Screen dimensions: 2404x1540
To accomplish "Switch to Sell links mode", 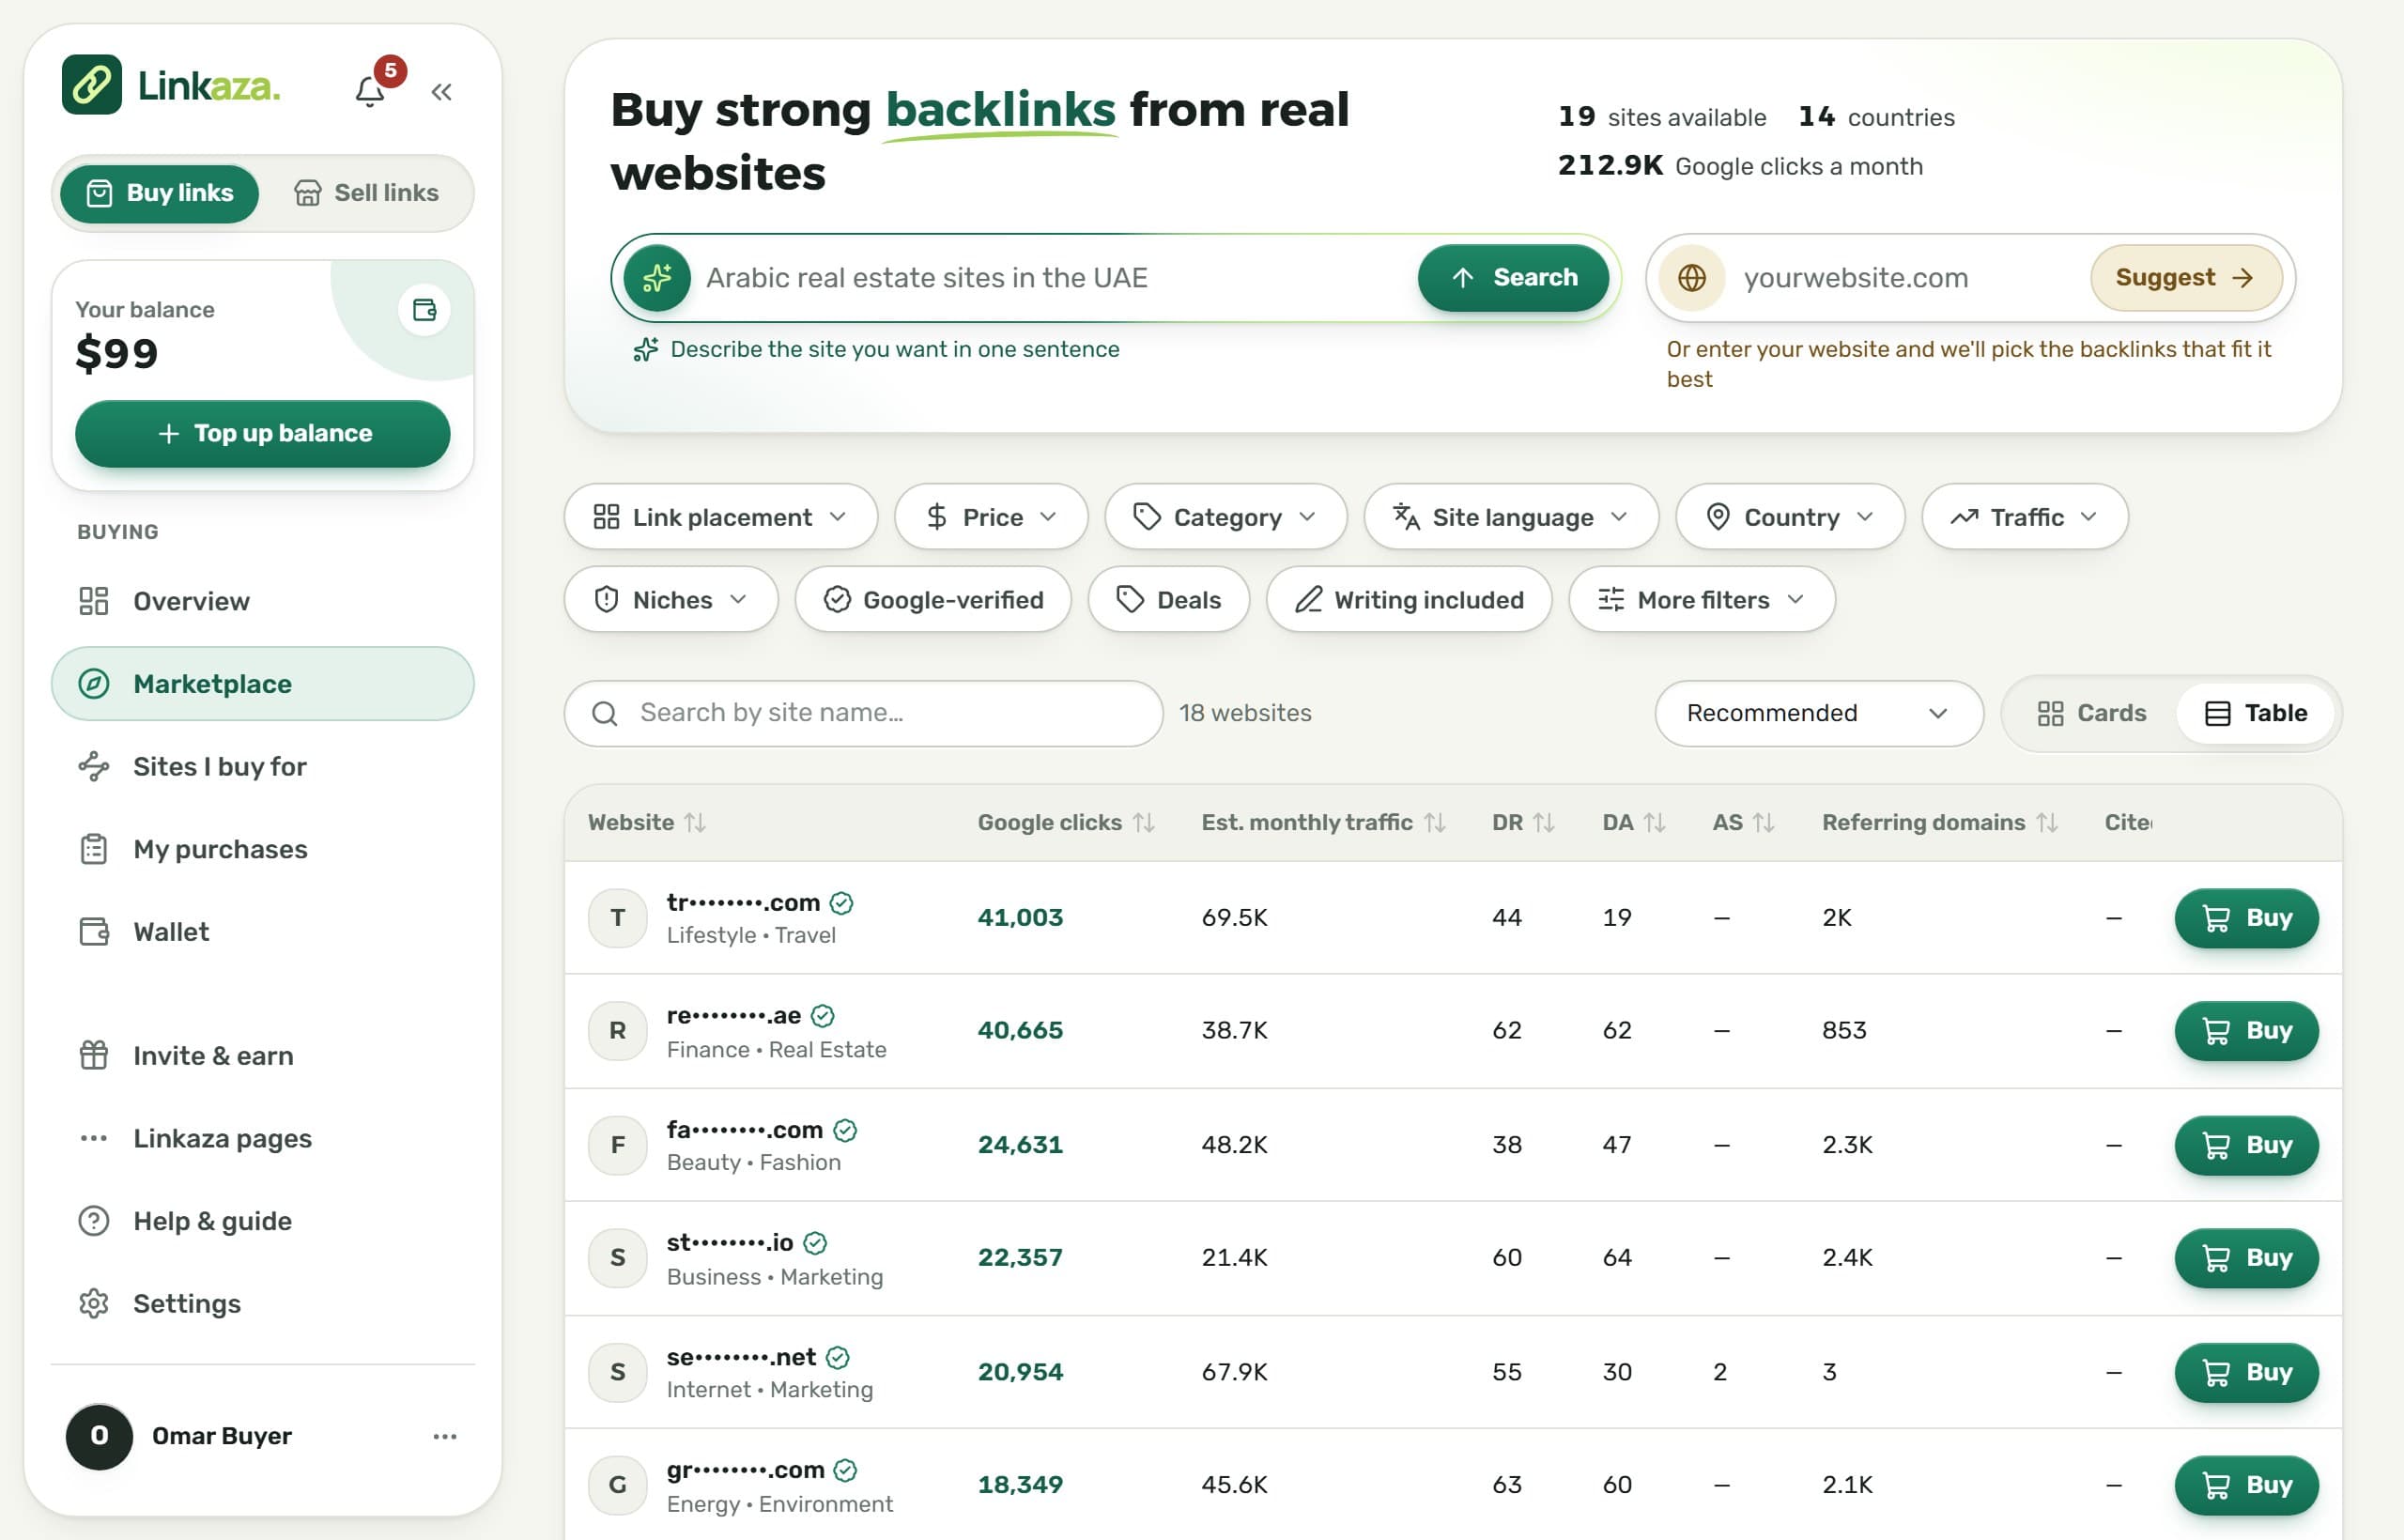I will [367, 193].
